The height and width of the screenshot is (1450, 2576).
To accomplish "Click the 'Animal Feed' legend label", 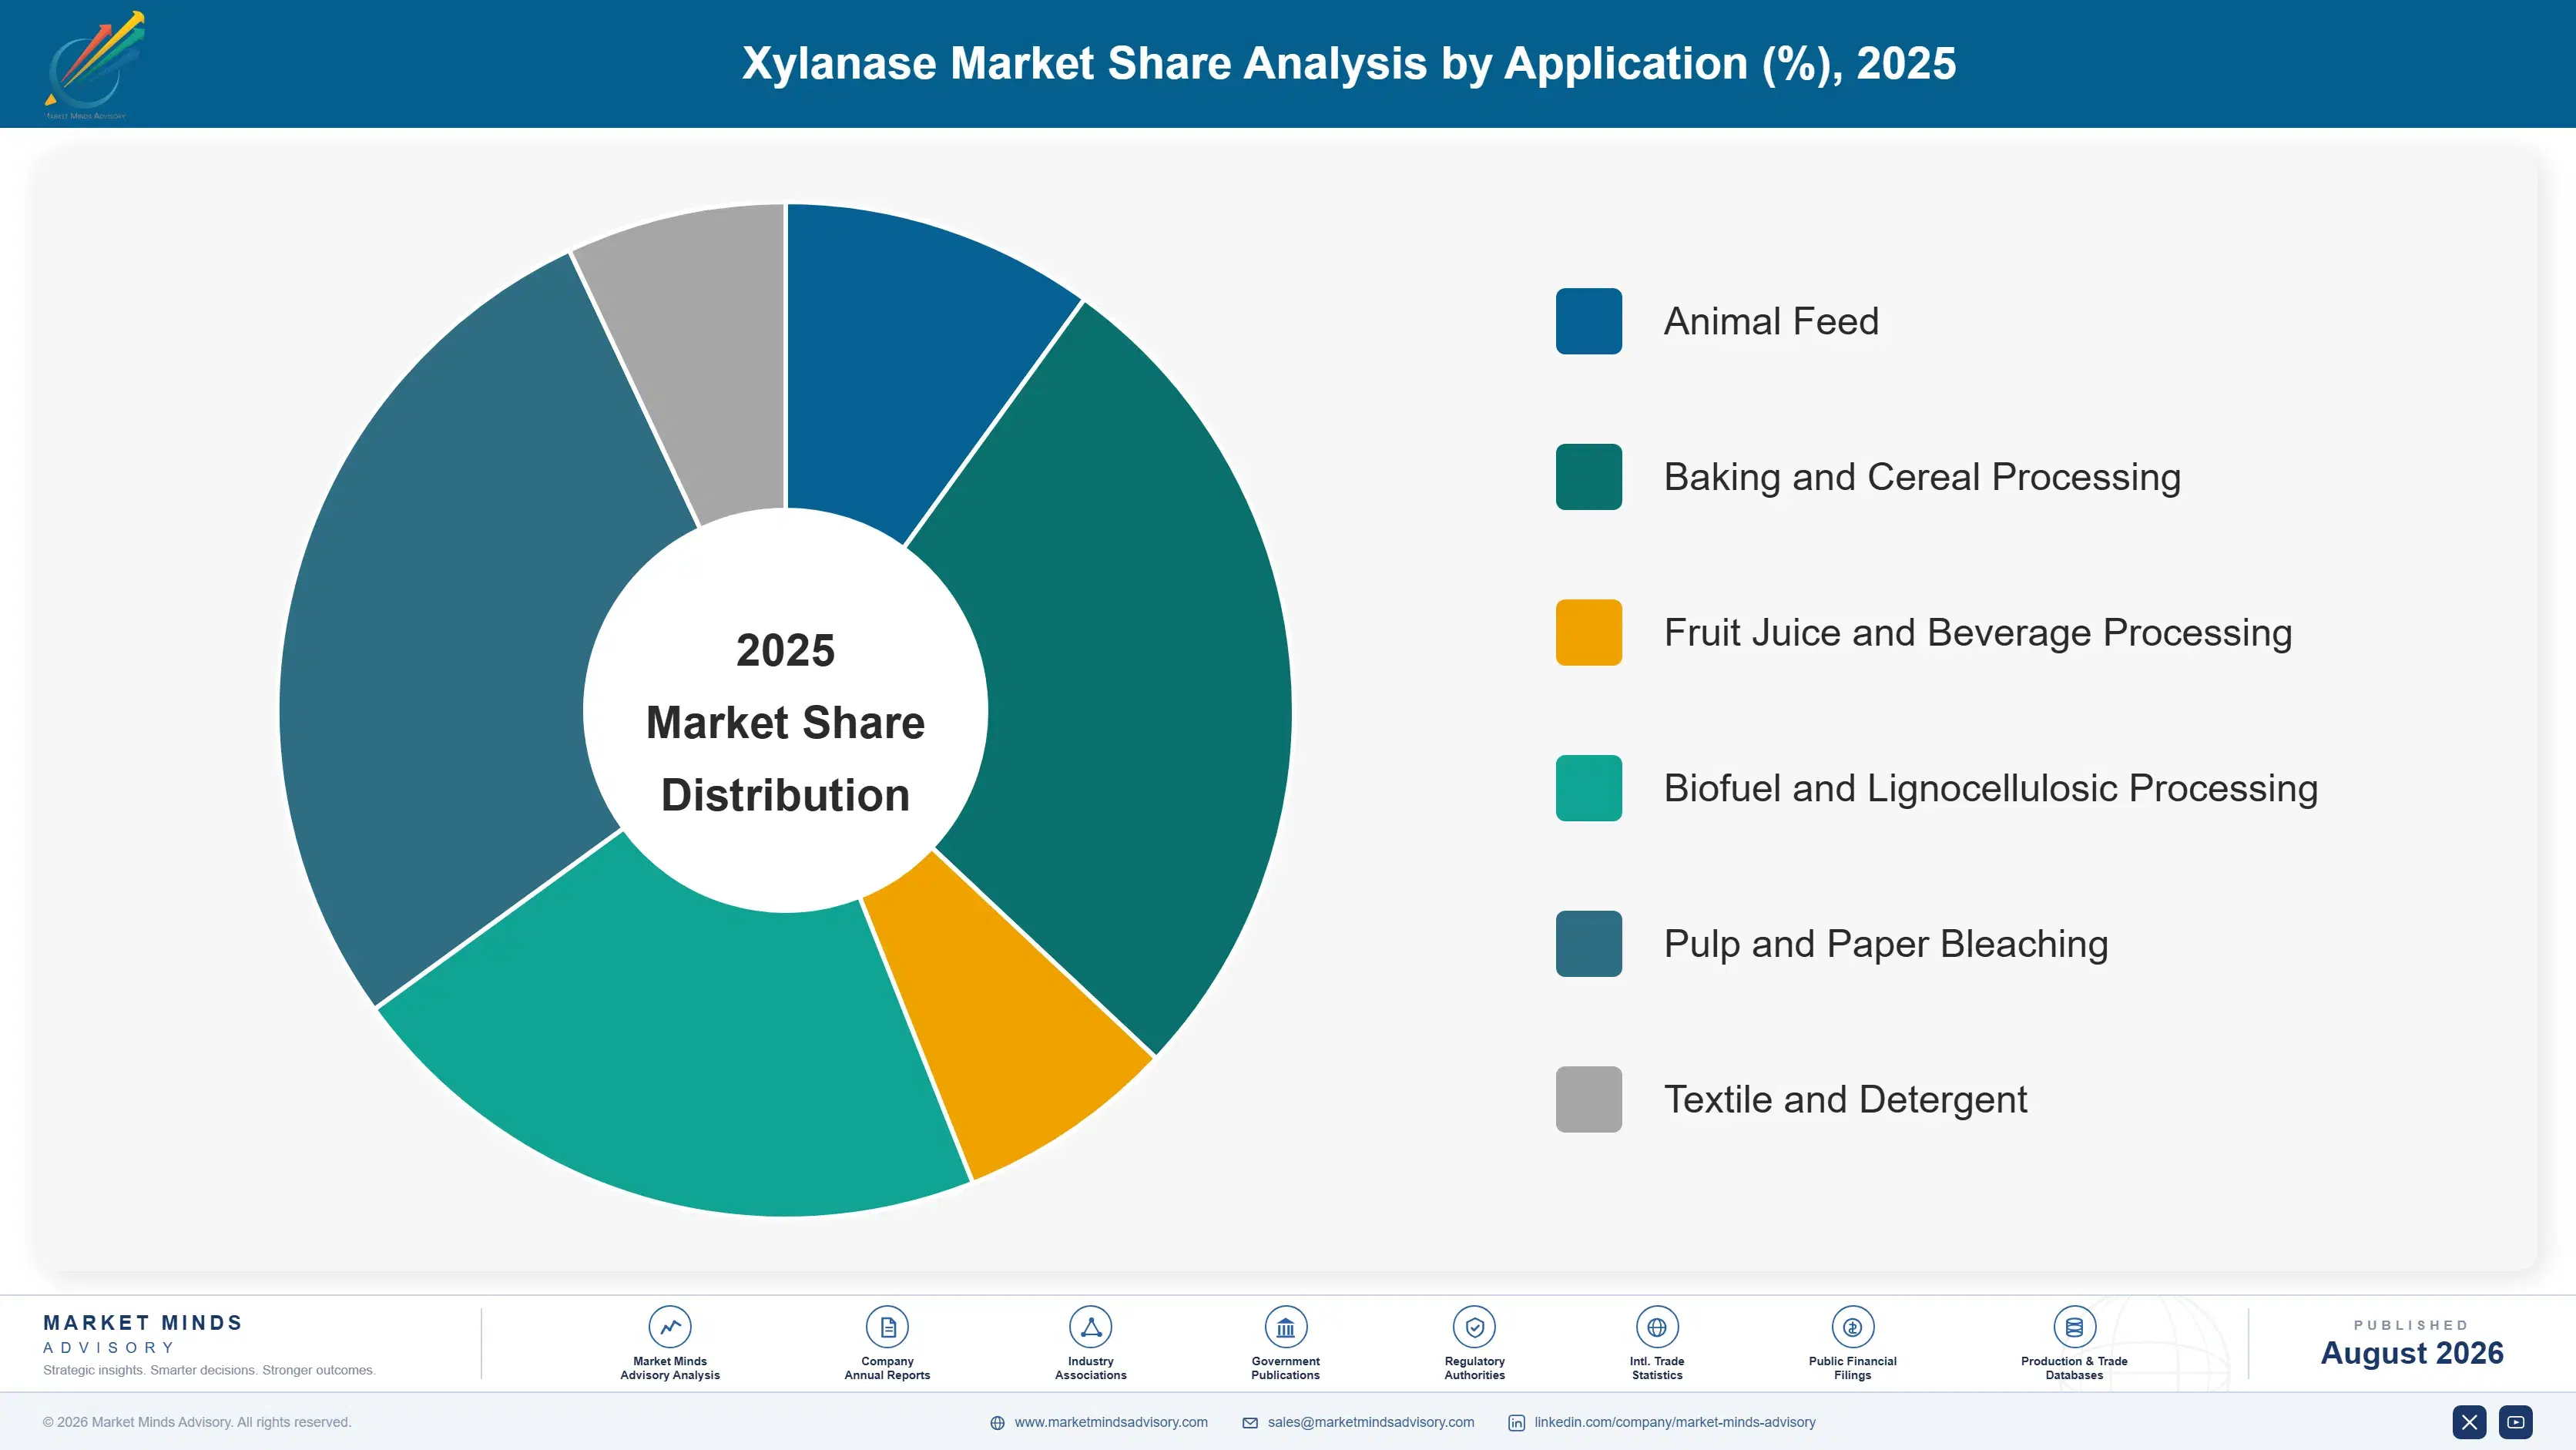I will pos(1771,321).
